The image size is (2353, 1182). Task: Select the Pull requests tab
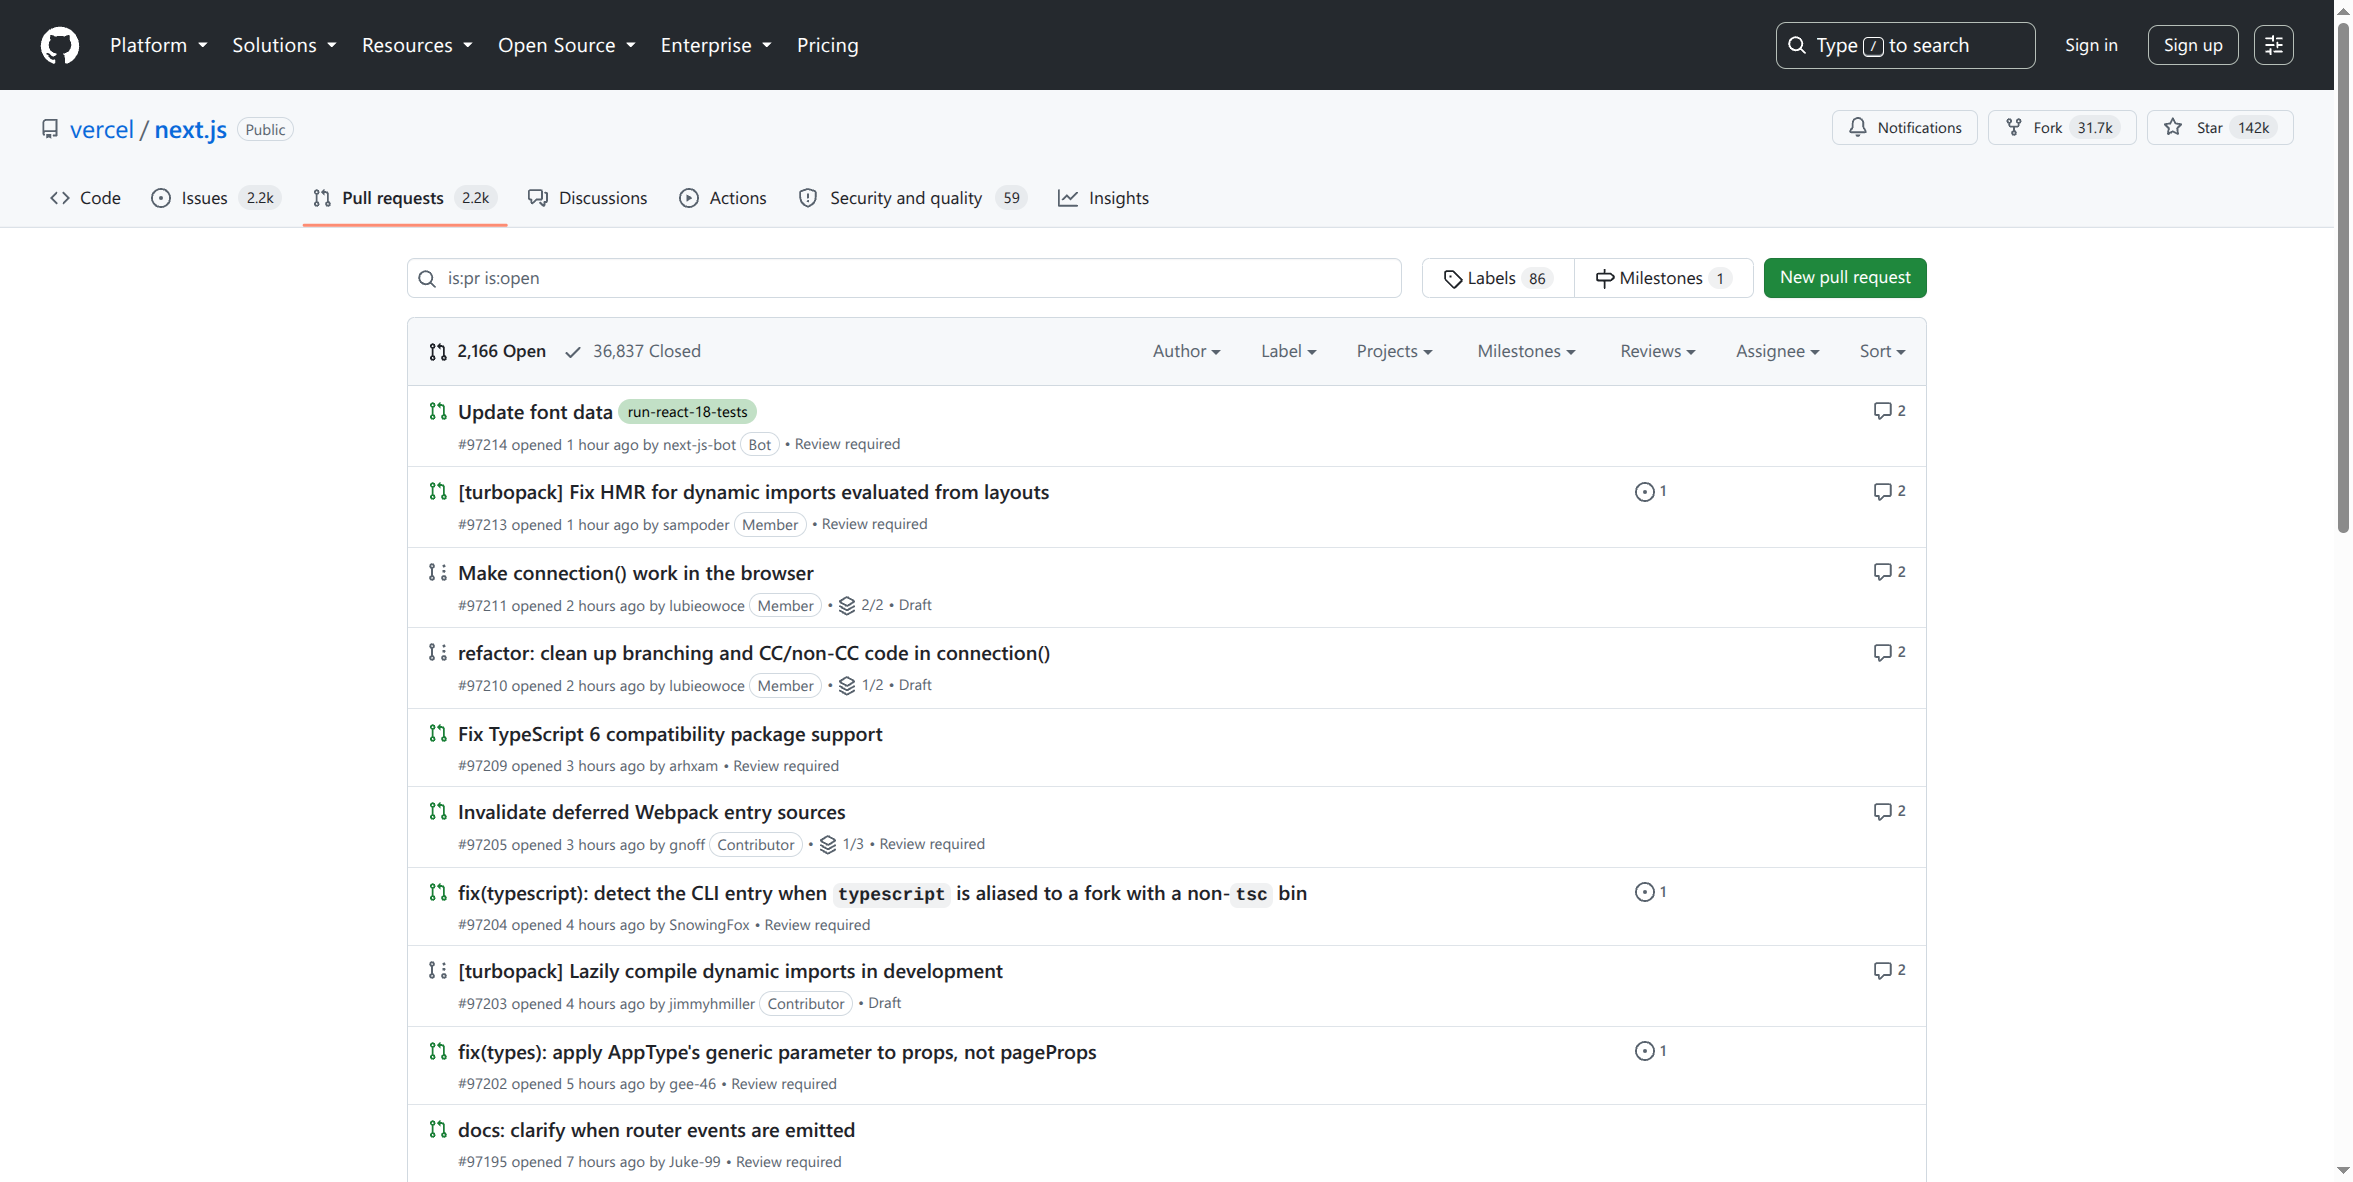click(405, 198)
